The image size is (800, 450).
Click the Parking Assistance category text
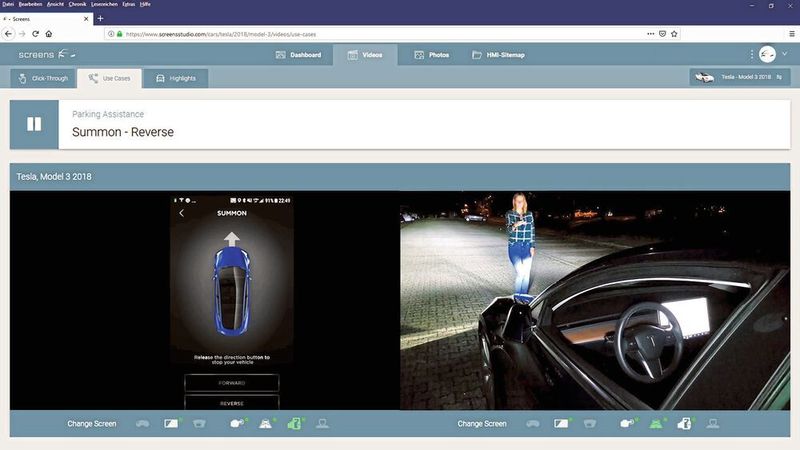click(108, 114)
